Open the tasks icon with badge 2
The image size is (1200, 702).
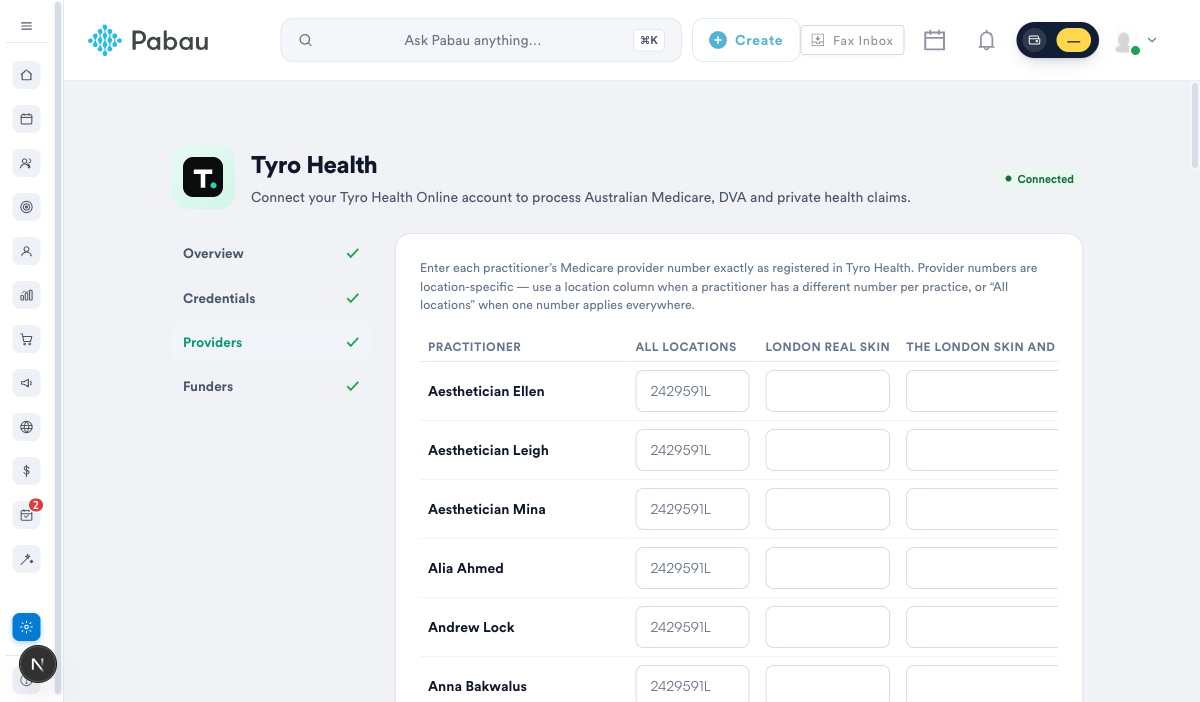pyautogui.click(x=27, y=515)
